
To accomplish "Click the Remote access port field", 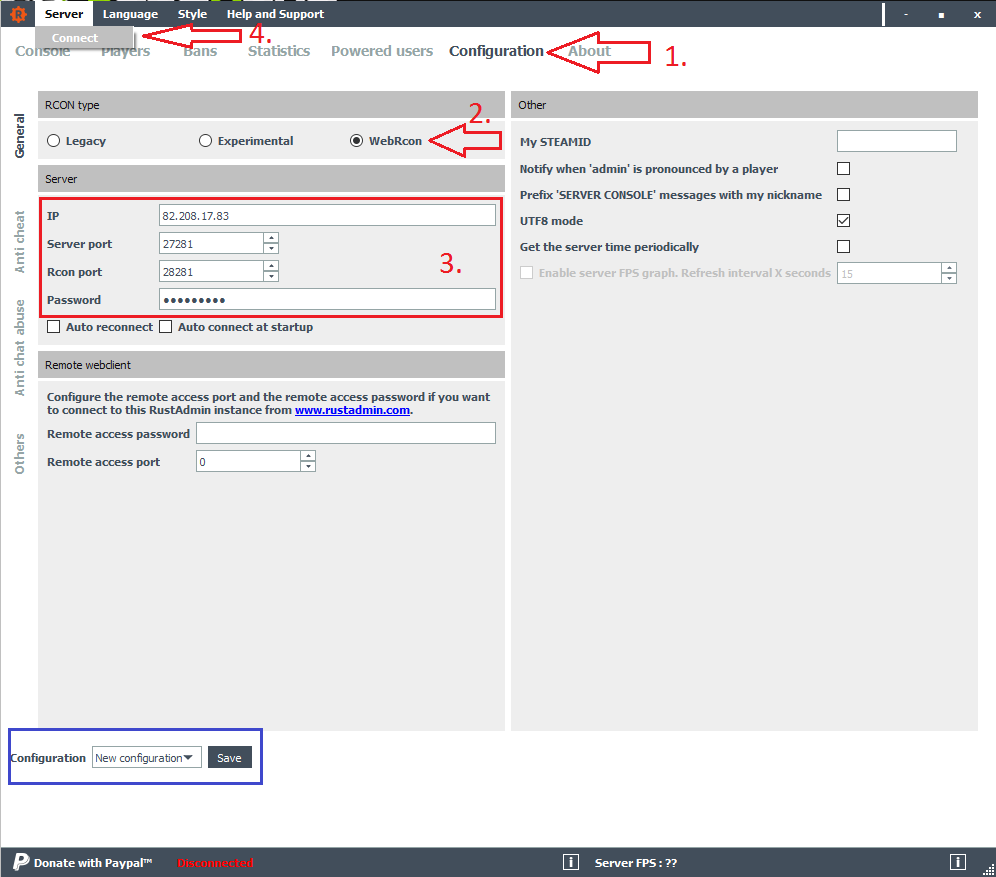I will 248,461.
